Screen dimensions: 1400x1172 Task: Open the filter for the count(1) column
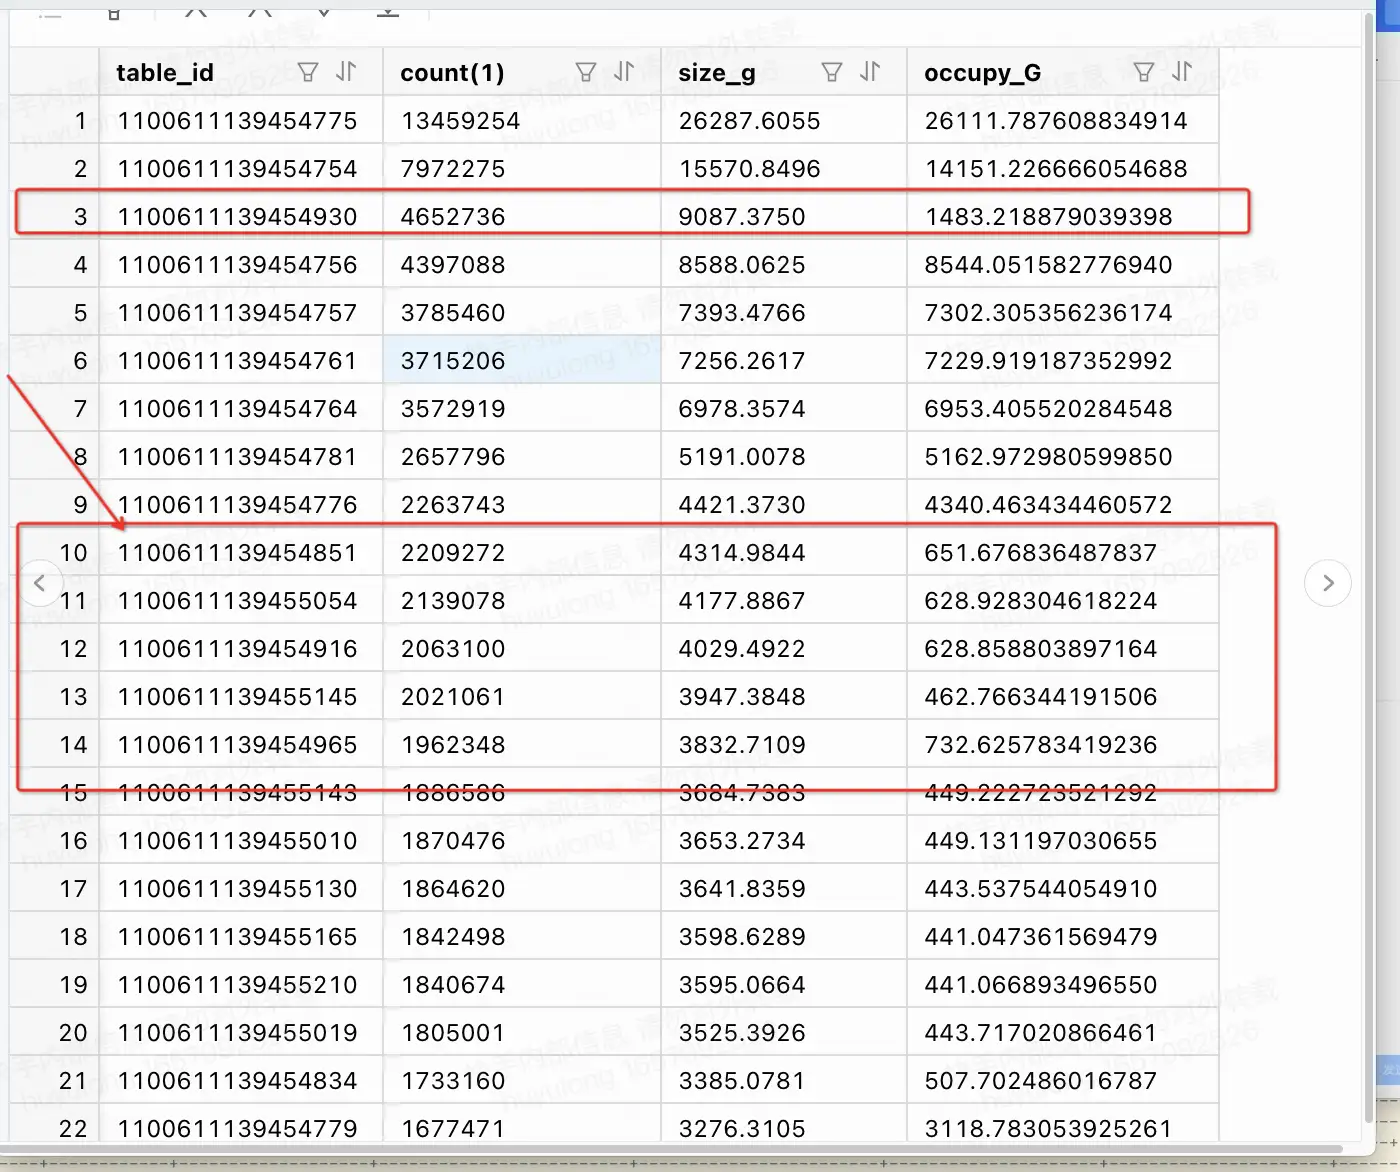click(x=586, y=72)
